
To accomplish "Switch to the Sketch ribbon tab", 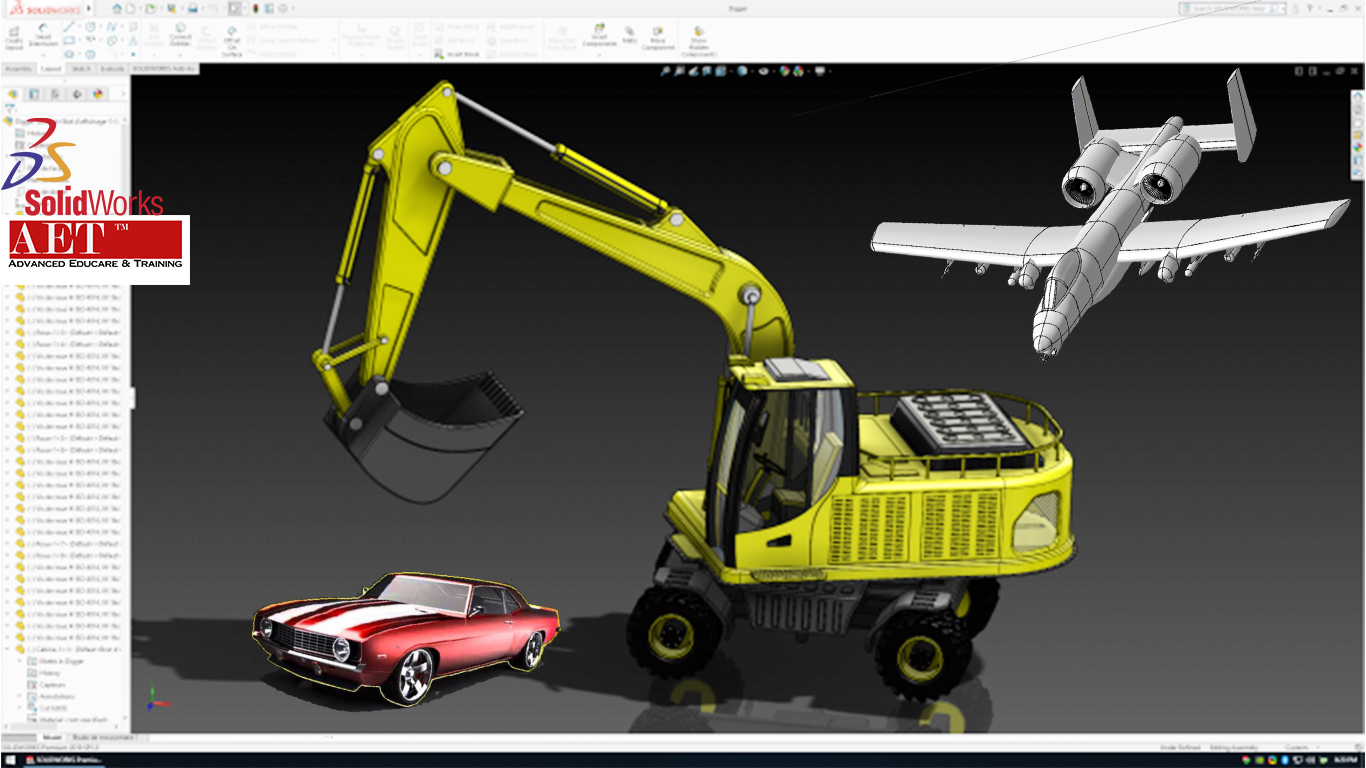I will point(80,69).
